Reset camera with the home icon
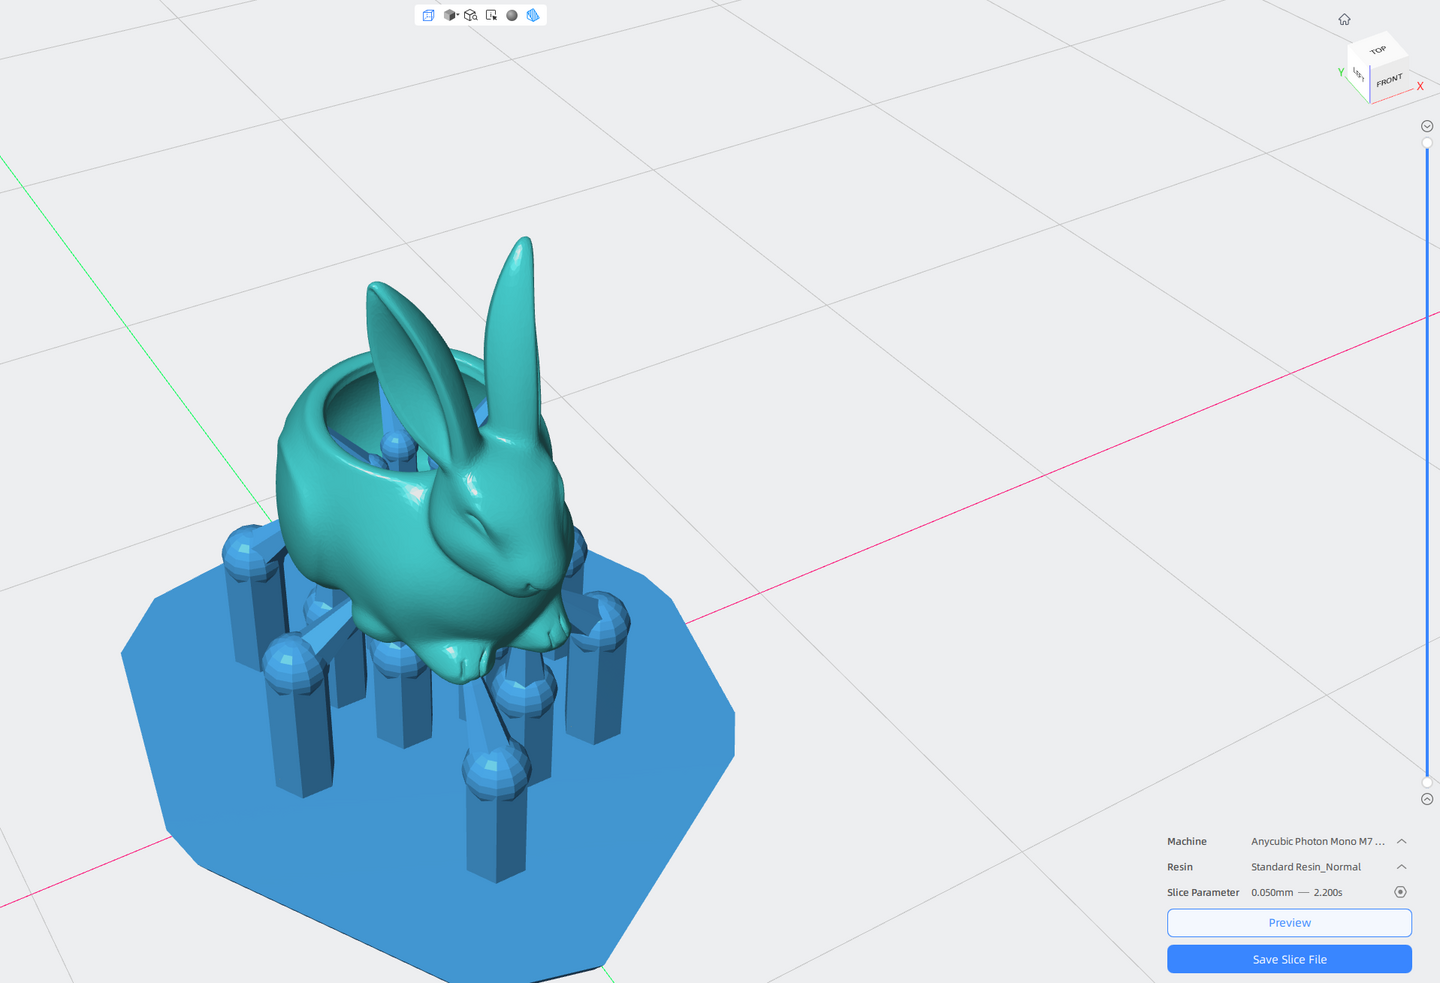The image size is (1440, 983). click(1344, 20)
